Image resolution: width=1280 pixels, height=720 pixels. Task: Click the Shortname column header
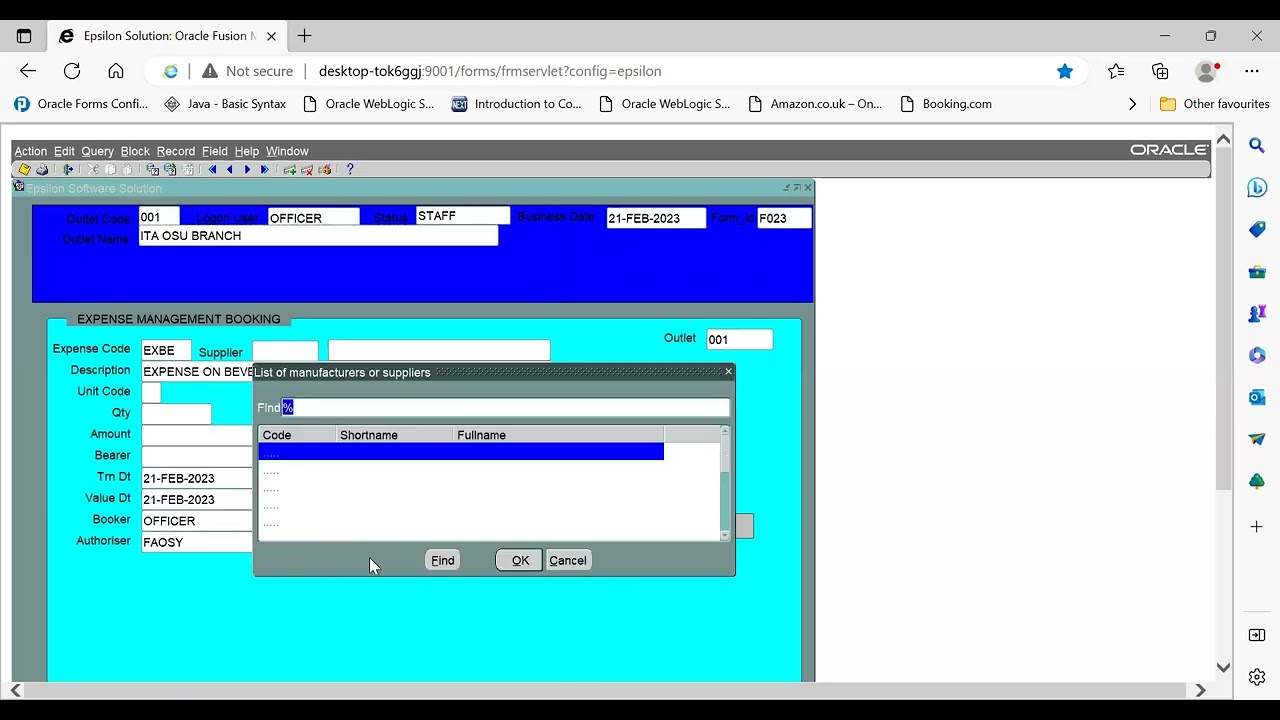(x=394, y=435)
